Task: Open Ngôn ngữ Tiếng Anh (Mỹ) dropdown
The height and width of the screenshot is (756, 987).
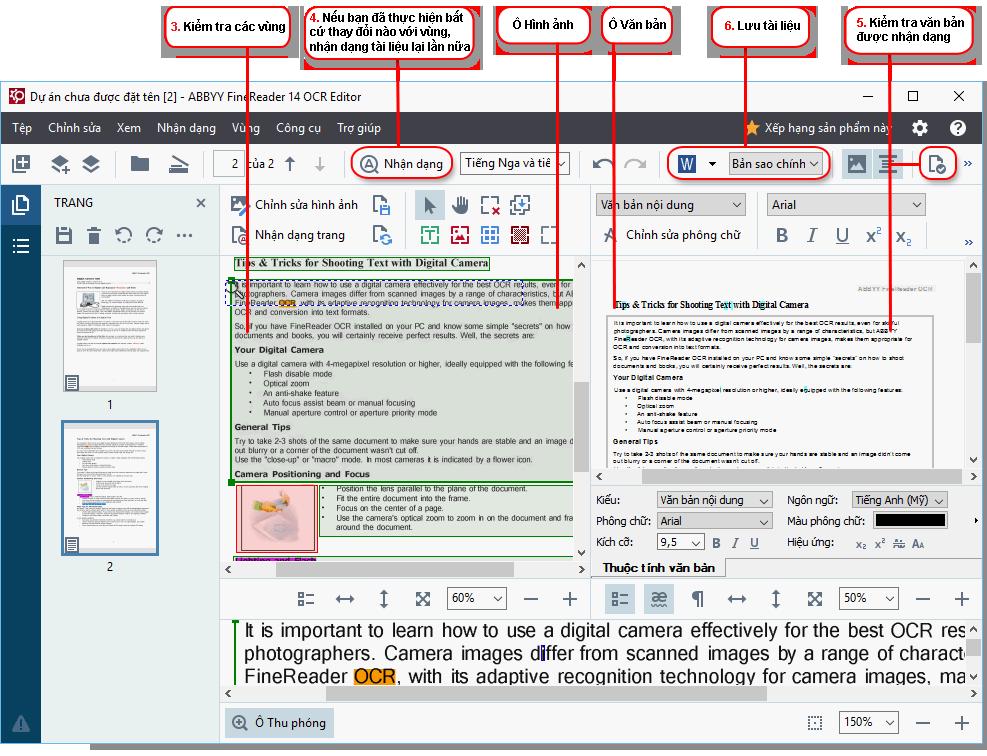Action: pyautogui.click(x=900, y=500)
